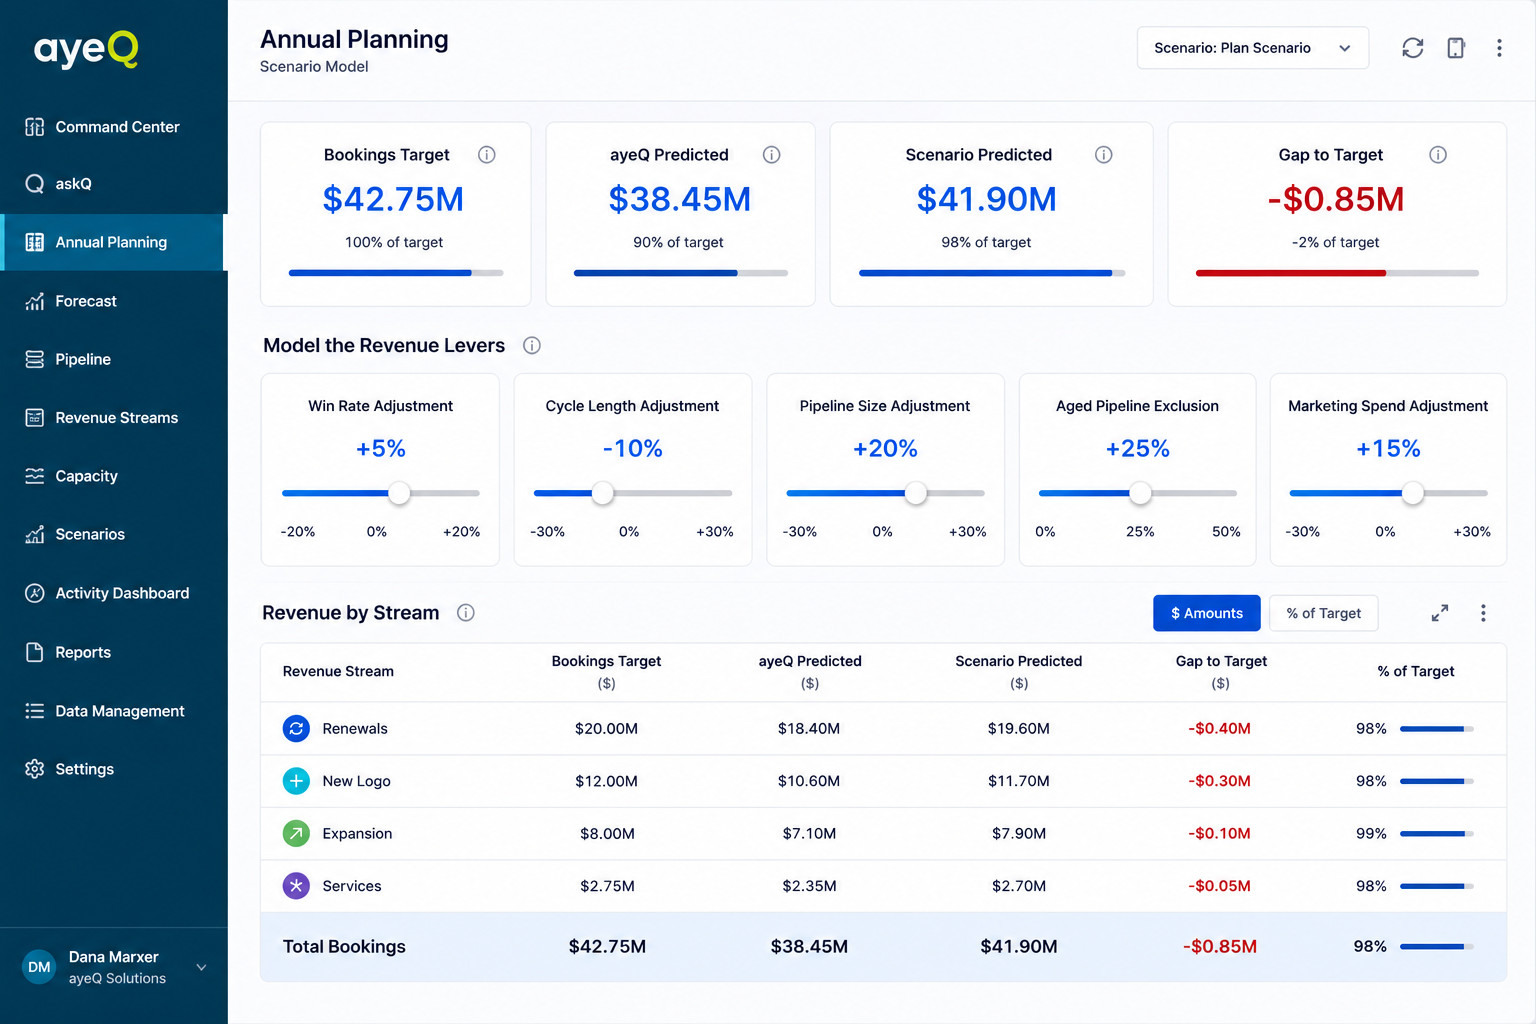Image resolution: width=1536 pixels, height=1024 pixels.
Task: Click the Expansion arrow icon
Action: 296,833
